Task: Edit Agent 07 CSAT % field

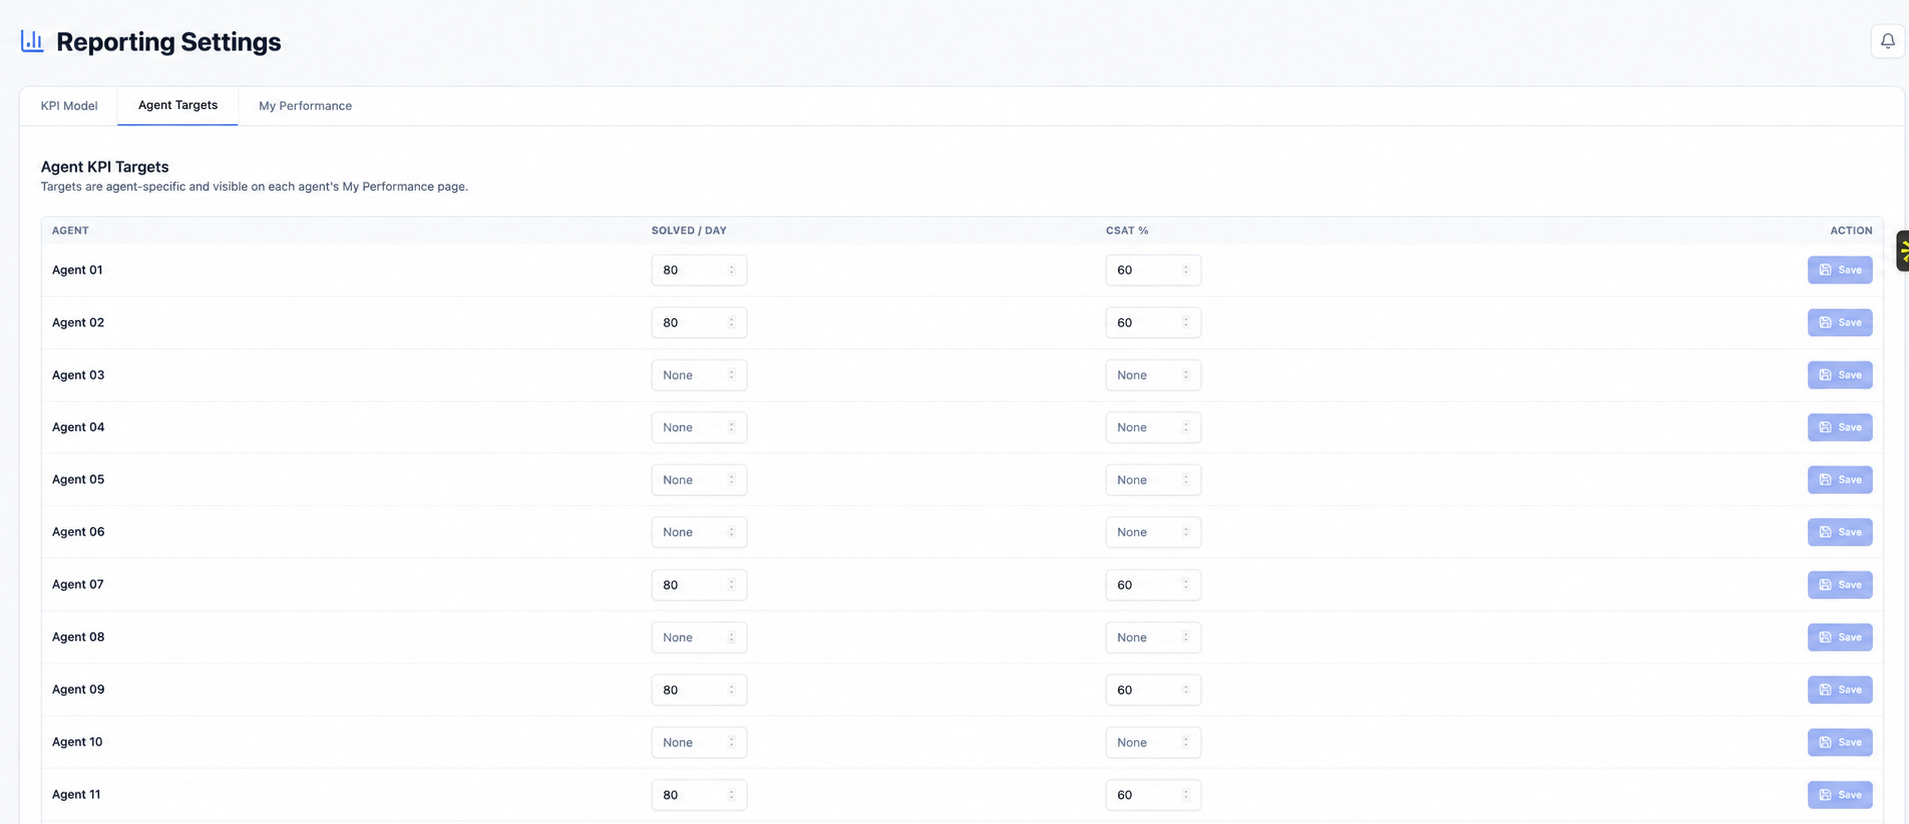Action: (x=1153, y=585)
